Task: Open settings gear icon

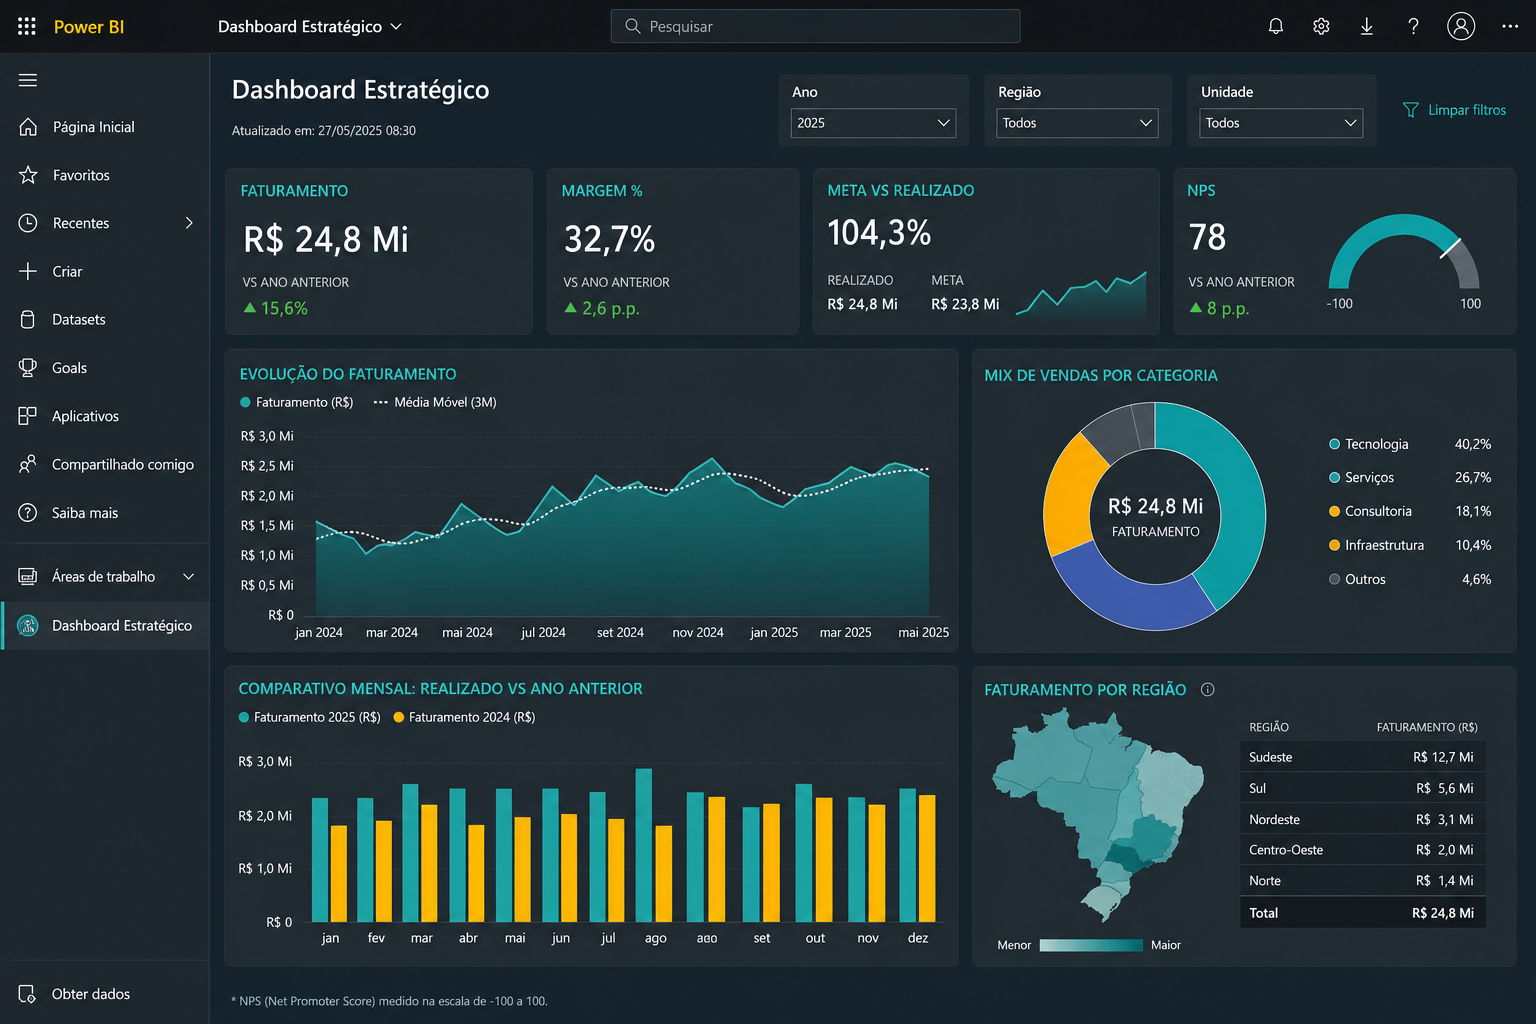Action: (1321, 27)
